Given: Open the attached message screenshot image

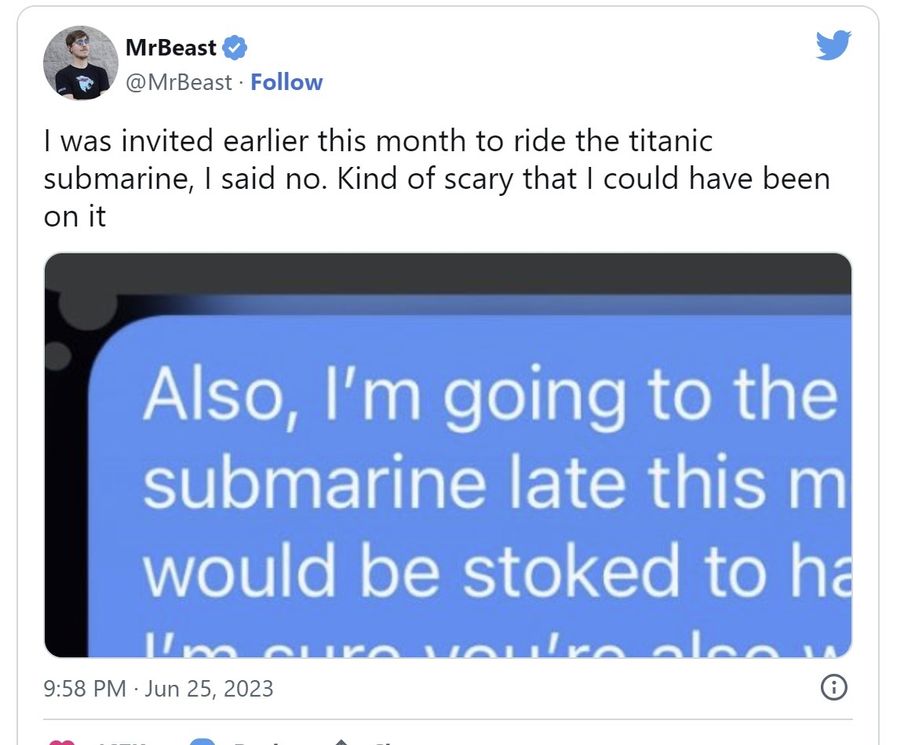Looking at the screenshot, I should click(448, 455).
